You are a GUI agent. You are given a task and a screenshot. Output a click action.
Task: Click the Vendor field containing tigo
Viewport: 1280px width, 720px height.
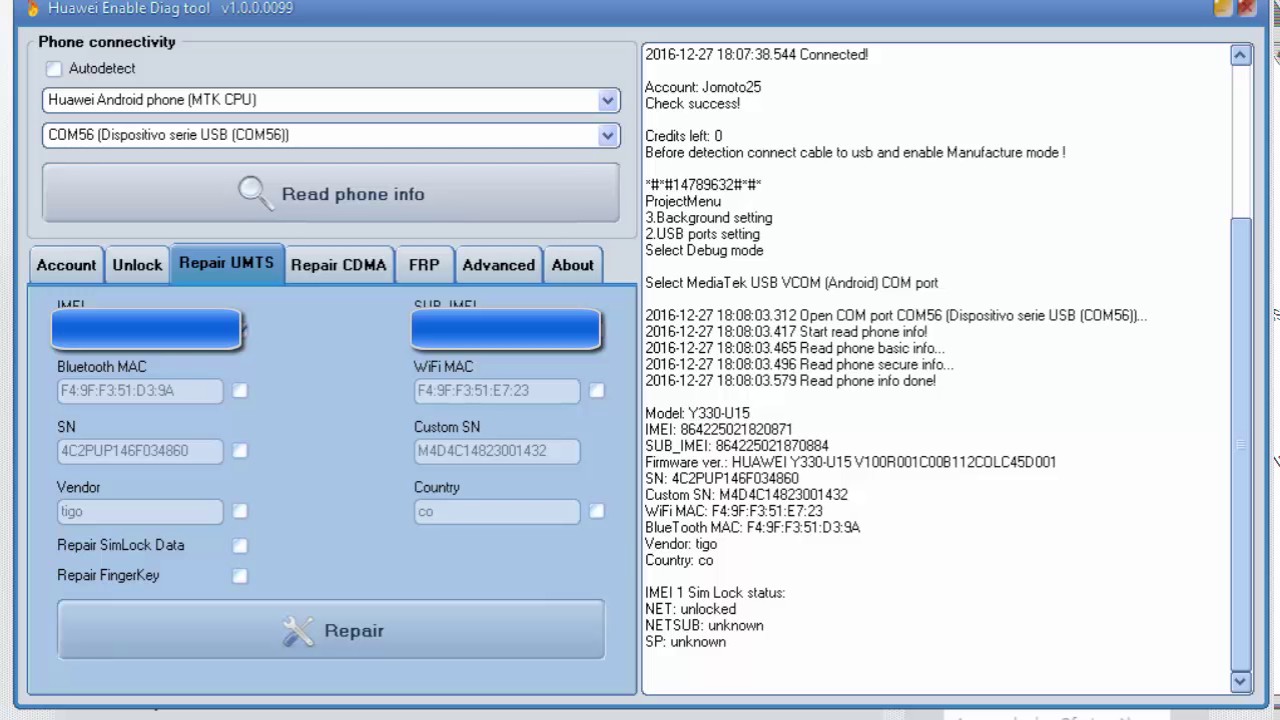tap(140, 511)
